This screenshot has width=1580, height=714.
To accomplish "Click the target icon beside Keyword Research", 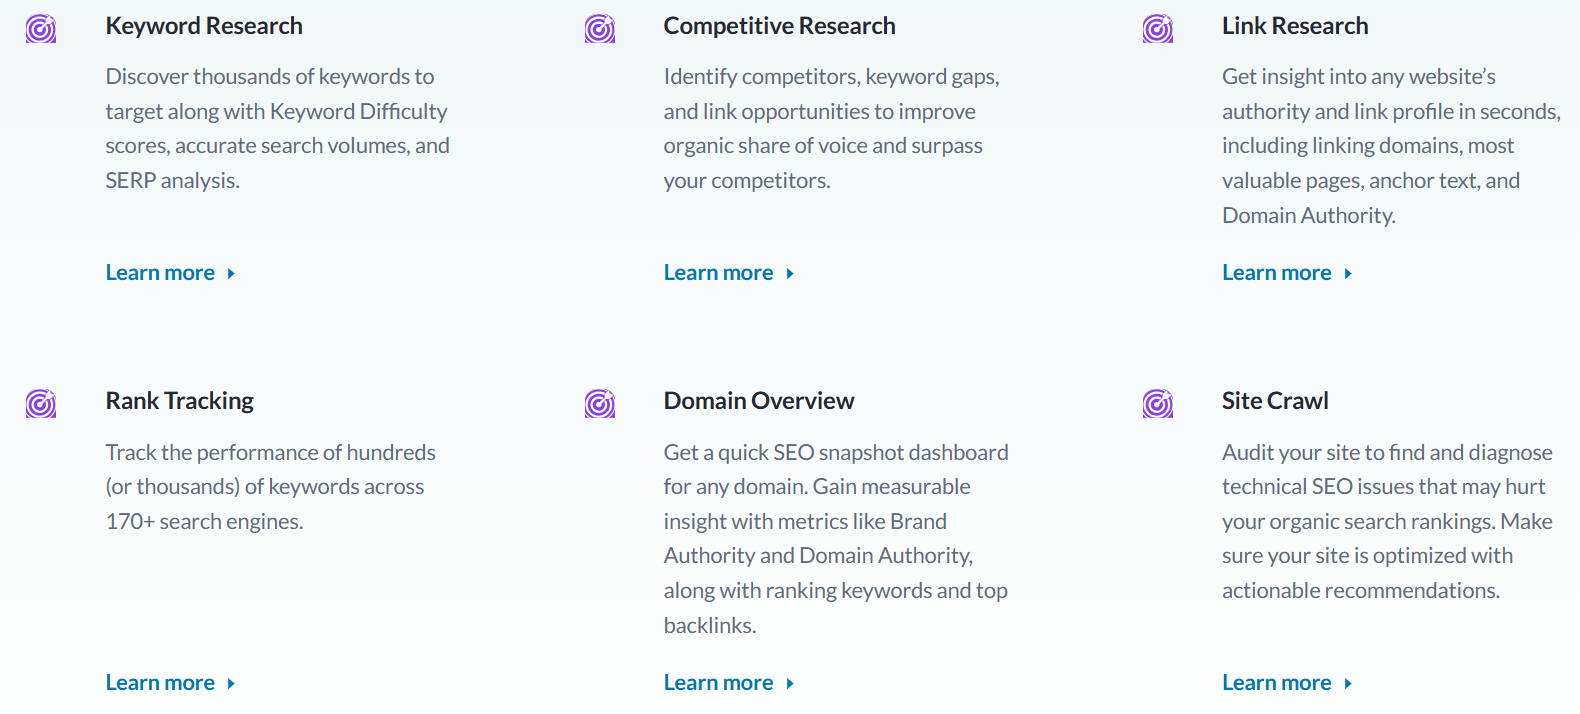I will click(41, 29).
